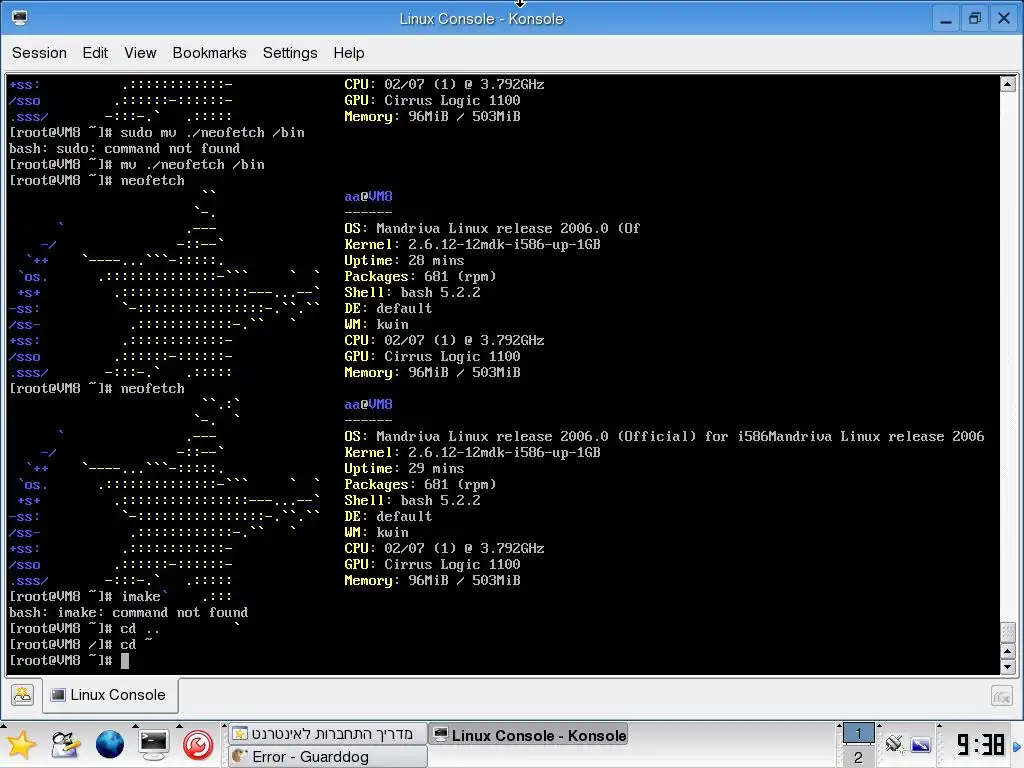Image resolution: width=1024 pixels, height=768 pixels.
Task: Switch to virtual desktop 2
Action: (x=858, y=757)
